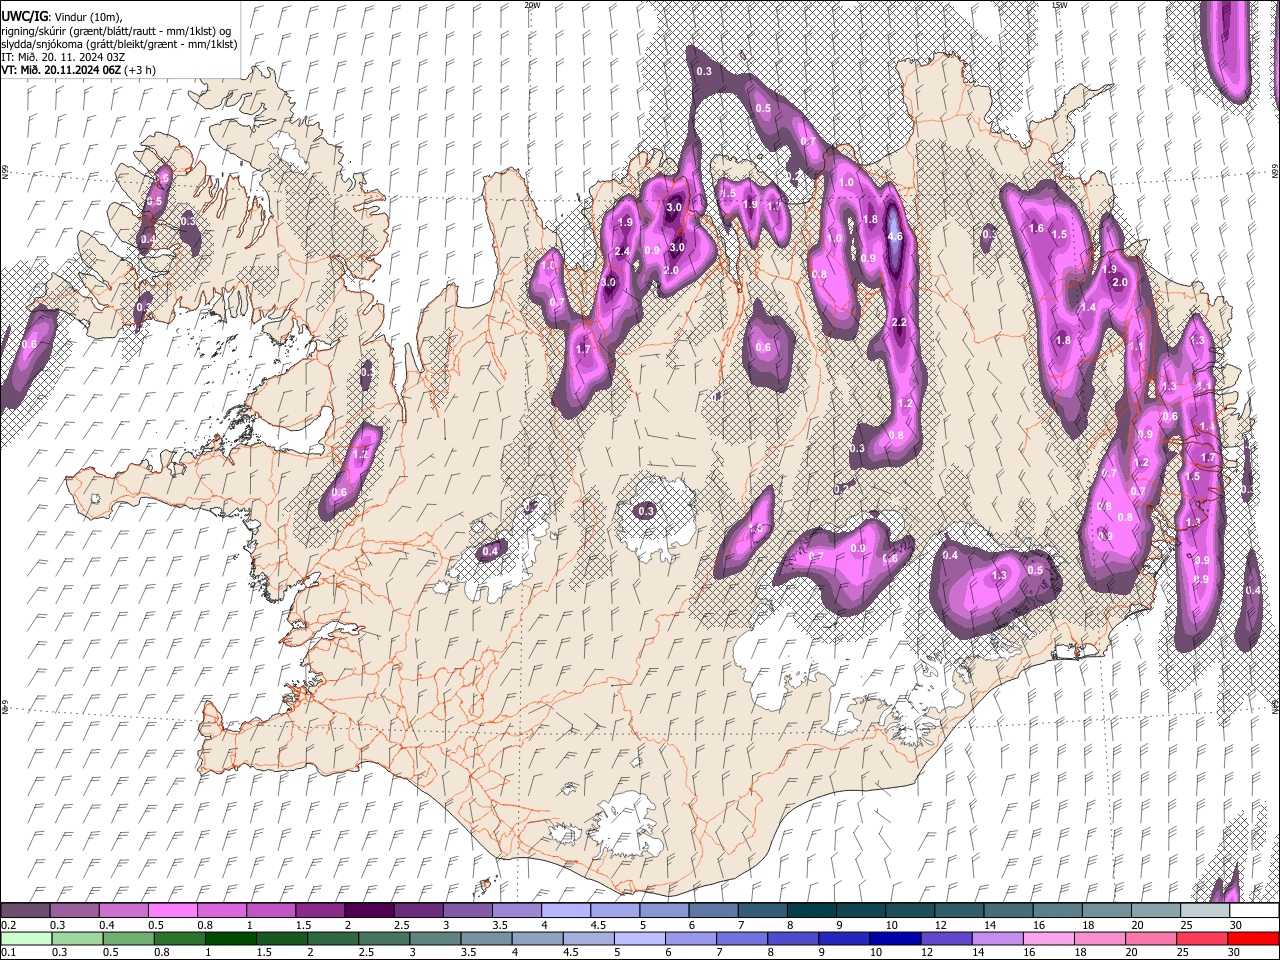The image size is (1280, 960).
Task: Select the bright pink snow swatch between 0.5 and 0.8
Action: [x=172, y=910]
